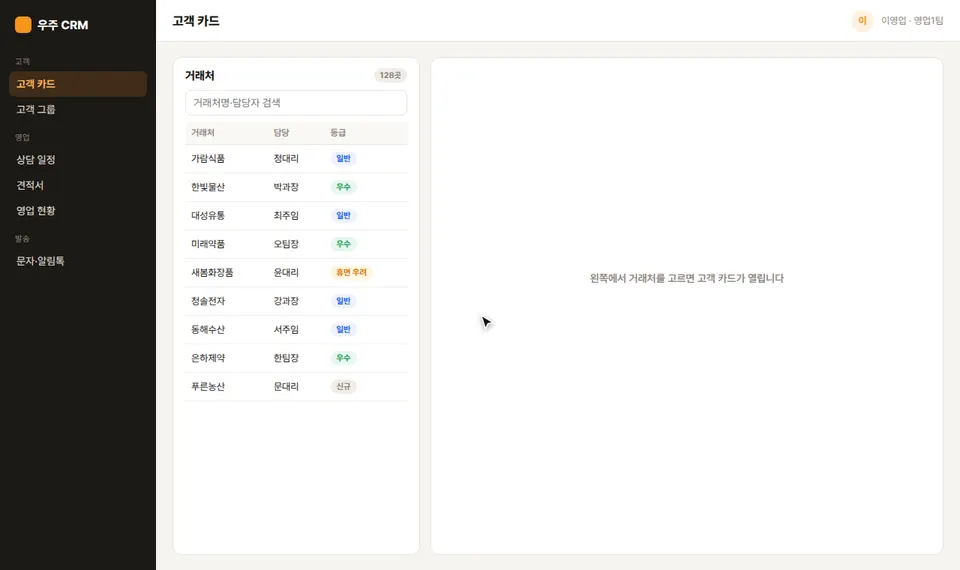Viewport: 960px width, 570px height.
Task: Open 문자·알림톡 sidebar item
Action: coord(78,261)
